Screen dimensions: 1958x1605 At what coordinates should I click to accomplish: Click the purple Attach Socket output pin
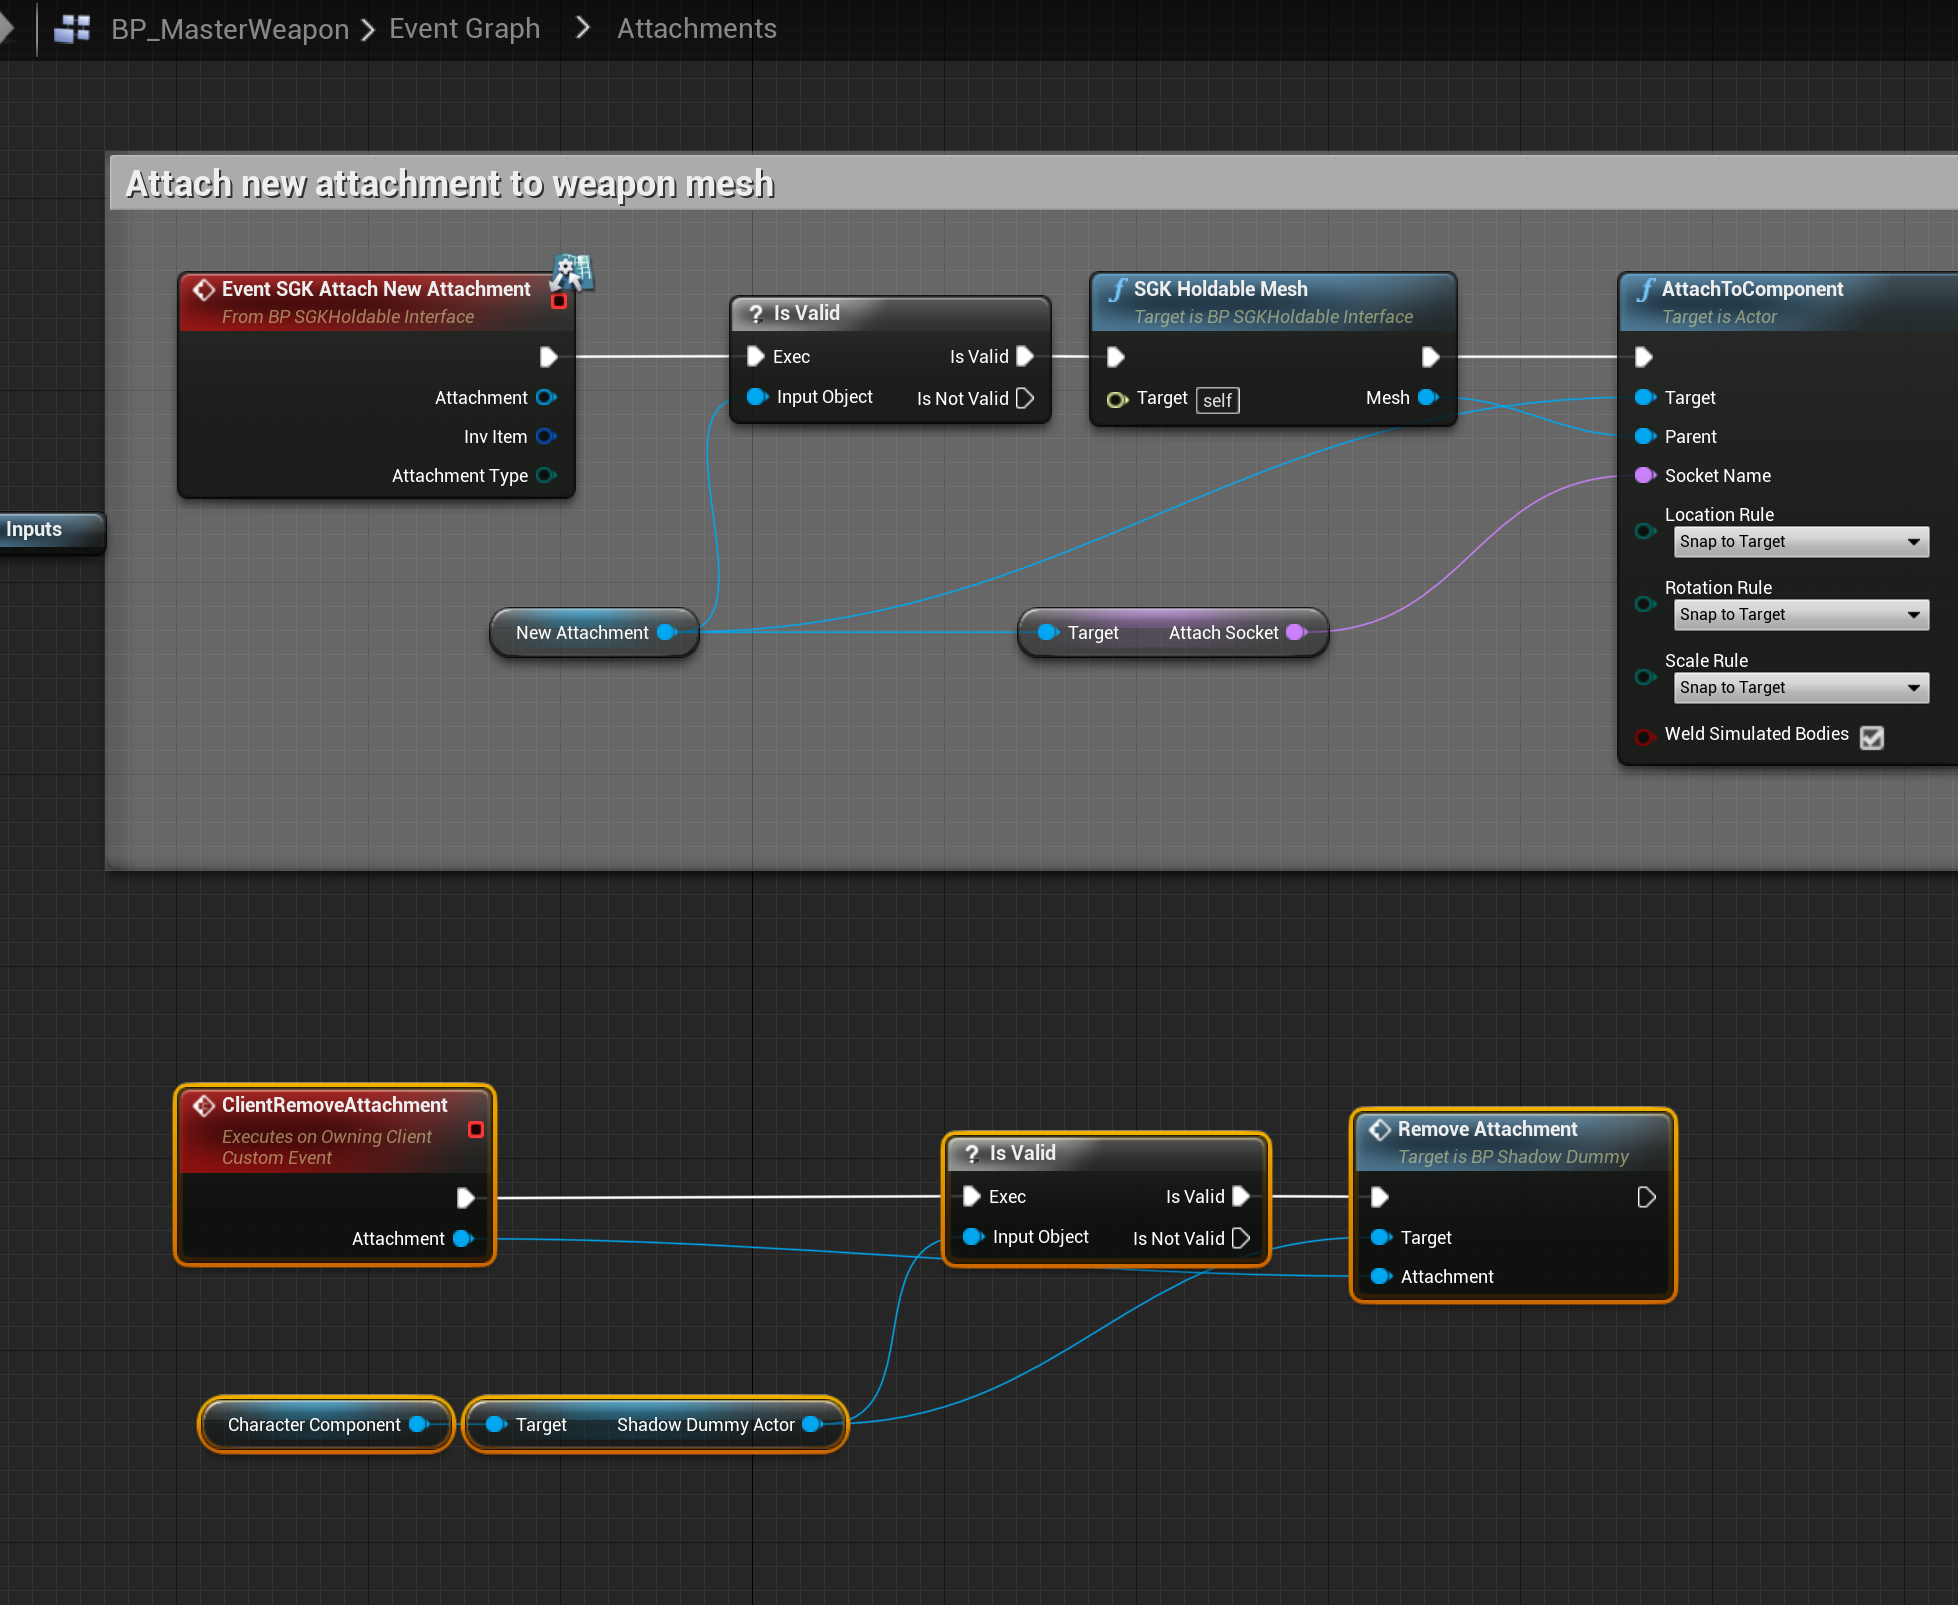coord(1296,632)
